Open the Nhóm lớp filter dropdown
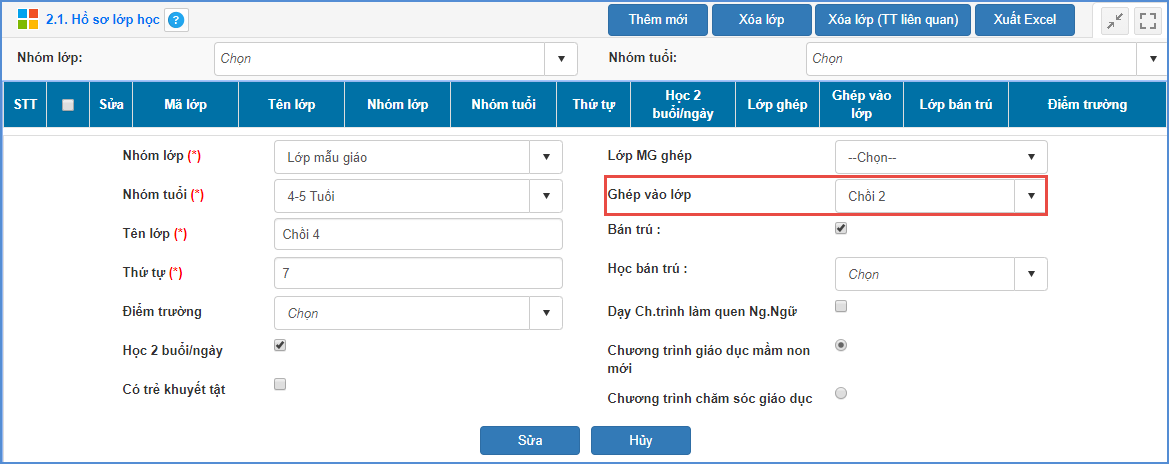This screenshot has height=464, width=1169. (560, 59)
